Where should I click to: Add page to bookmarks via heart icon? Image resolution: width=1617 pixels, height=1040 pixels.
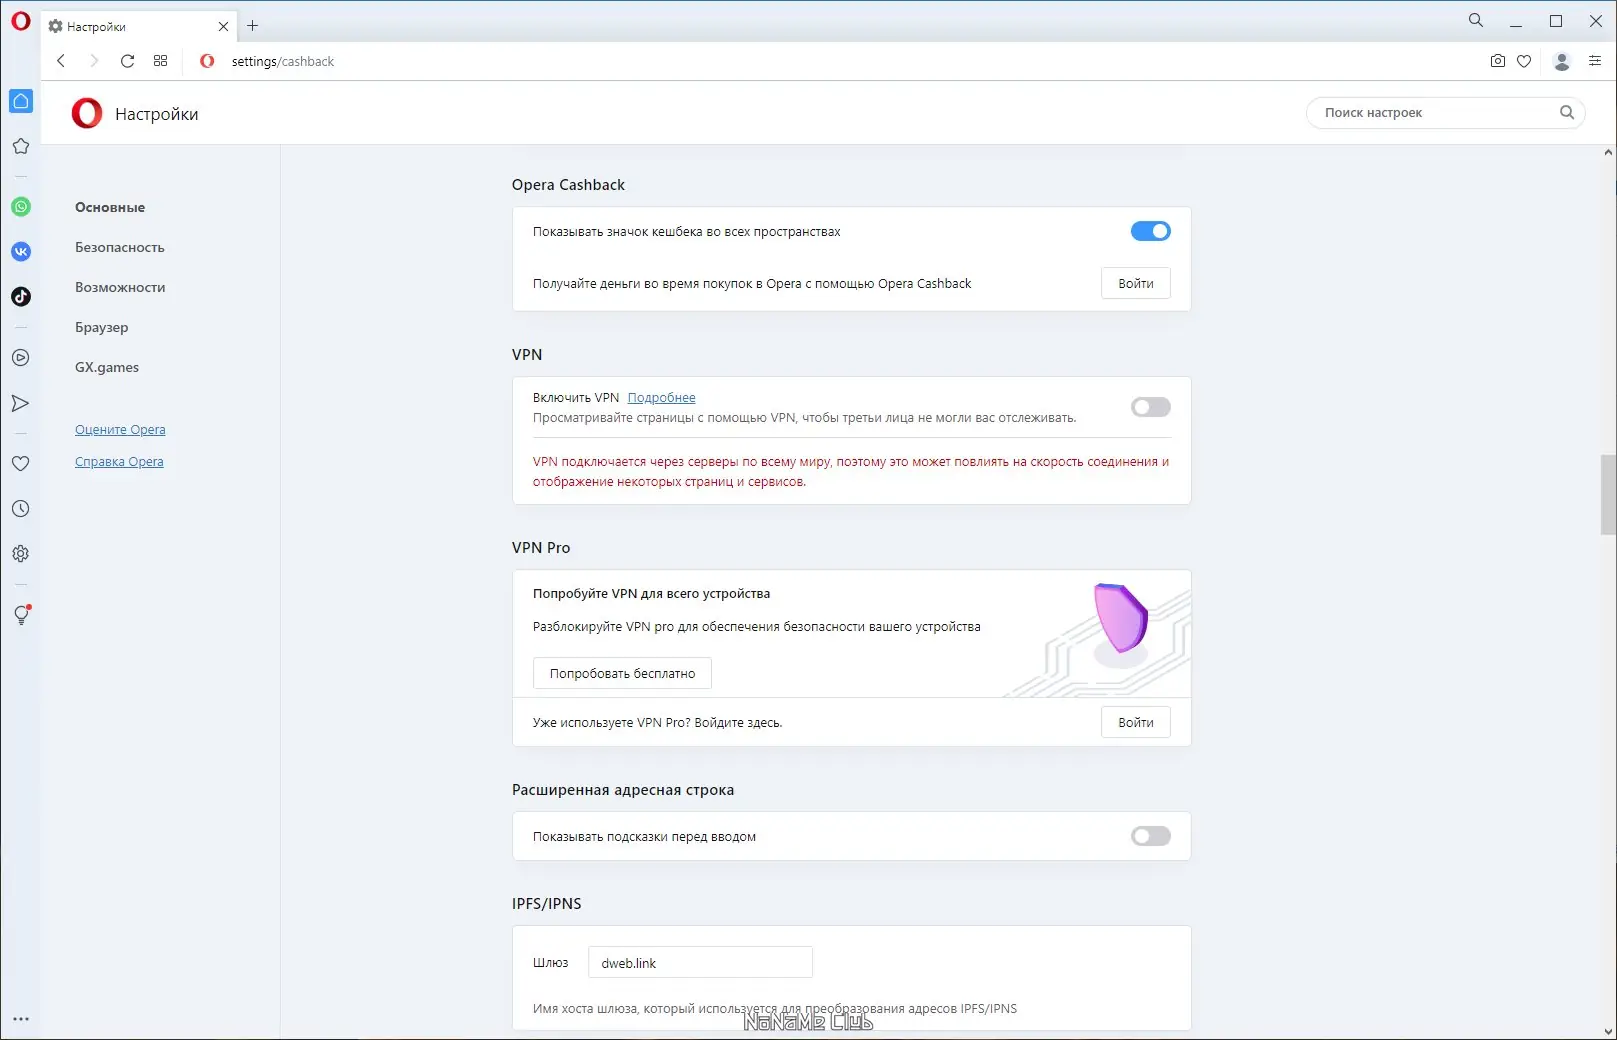[1524, 61]
